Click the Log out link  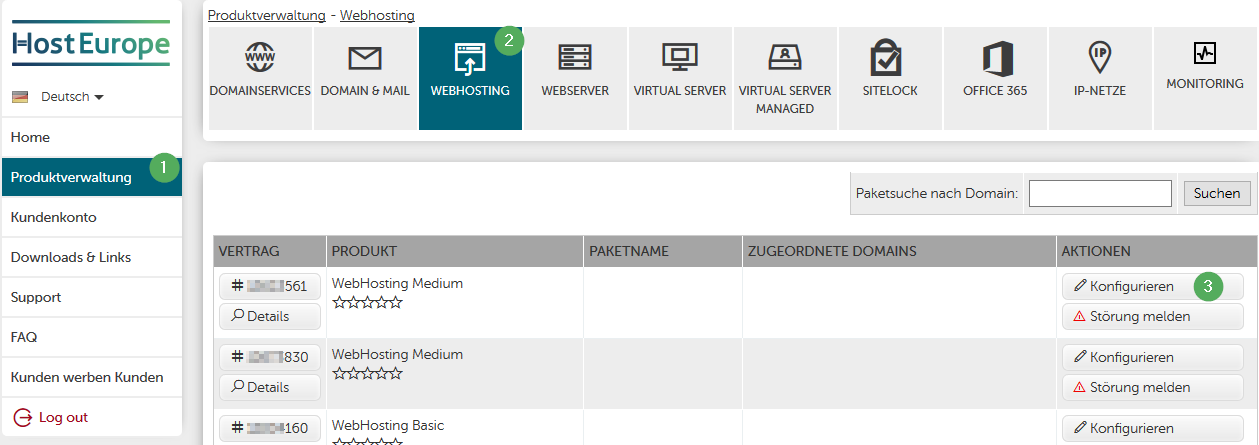tap(63, 418)
